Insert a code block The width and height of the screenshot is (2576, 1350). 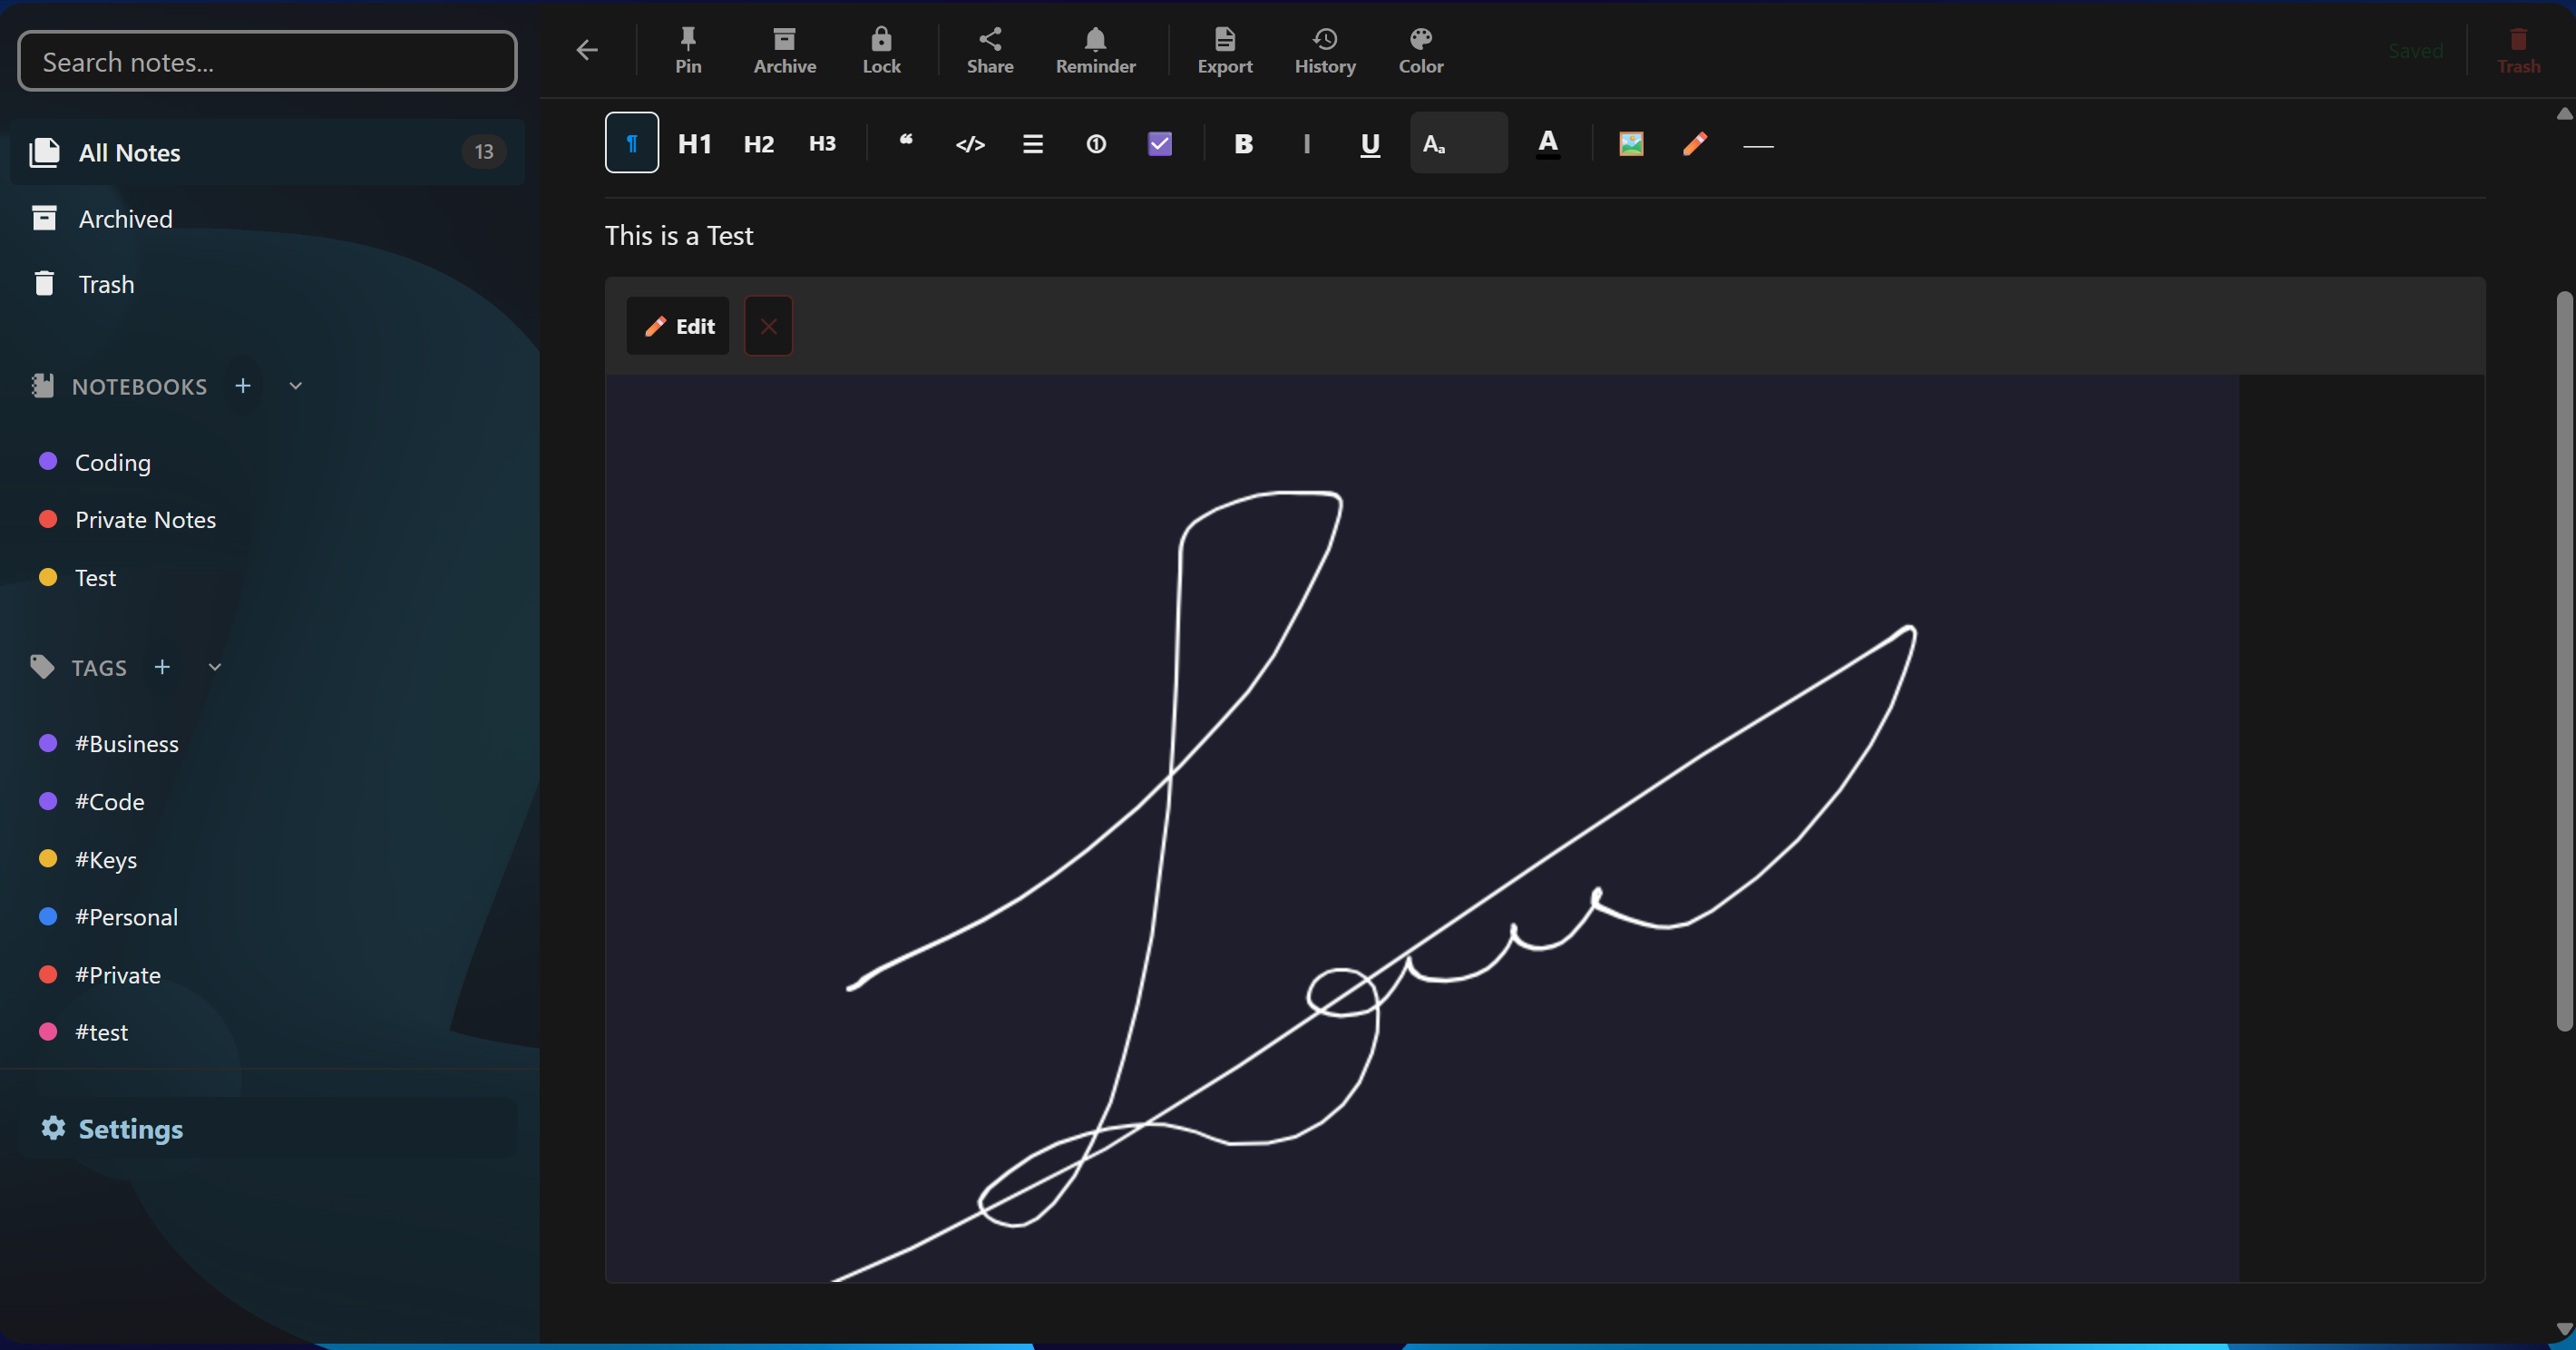[x=970, y=143]
